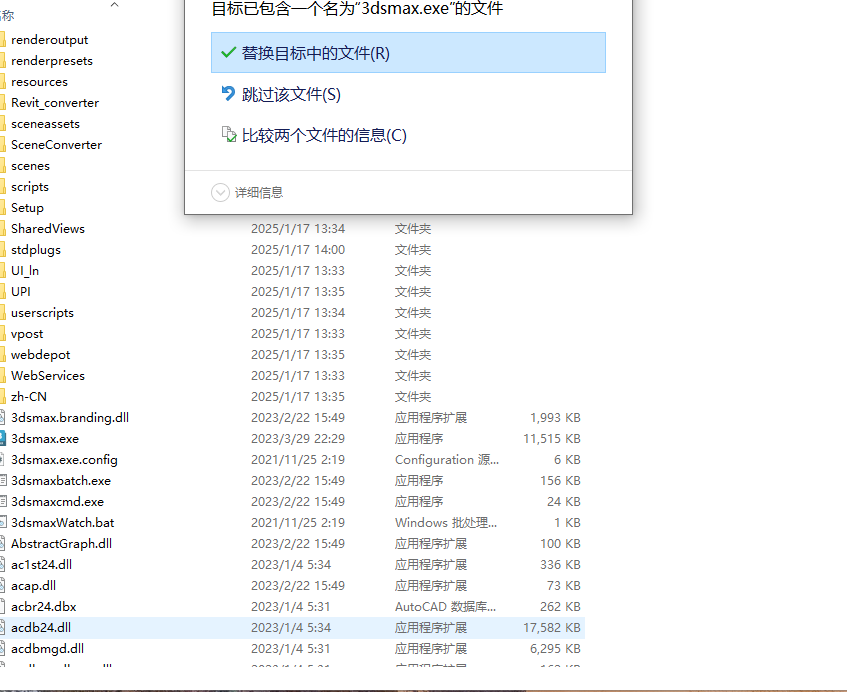
Task: Click the 1,993 KB size value
Action: click(x=555, y=418)
